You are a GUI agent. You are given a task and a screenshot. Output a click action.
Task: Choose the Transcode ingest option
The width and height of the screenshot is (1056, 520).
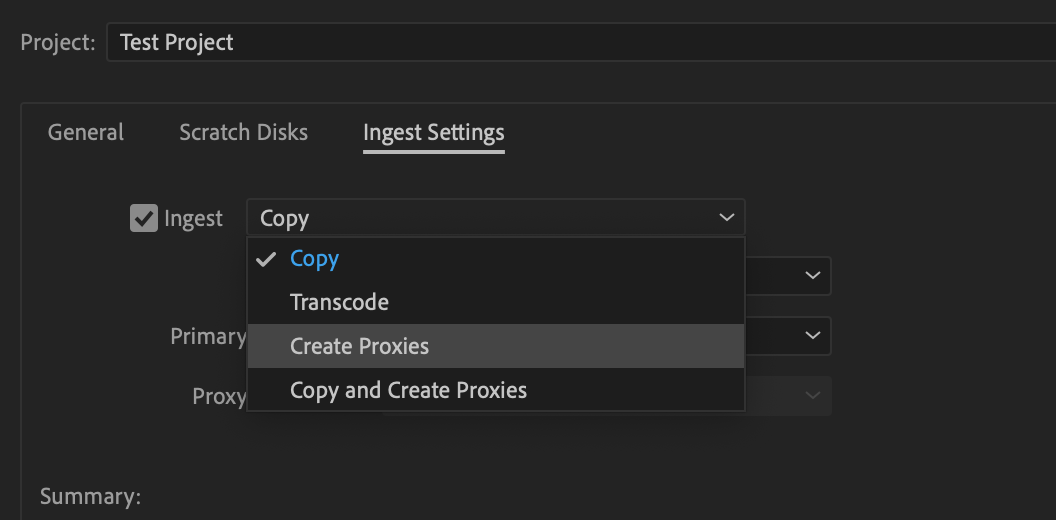496,302
